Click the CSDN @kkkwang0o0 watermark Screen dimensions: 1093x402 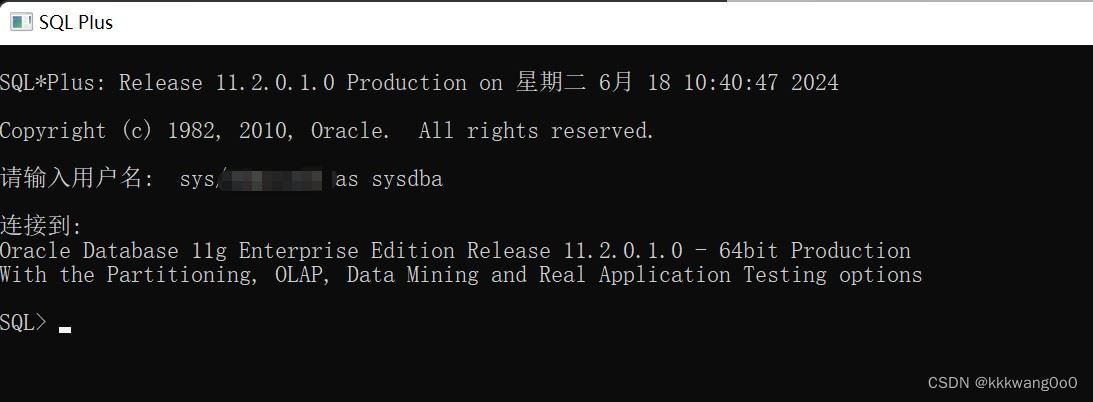coord(1002,383)
